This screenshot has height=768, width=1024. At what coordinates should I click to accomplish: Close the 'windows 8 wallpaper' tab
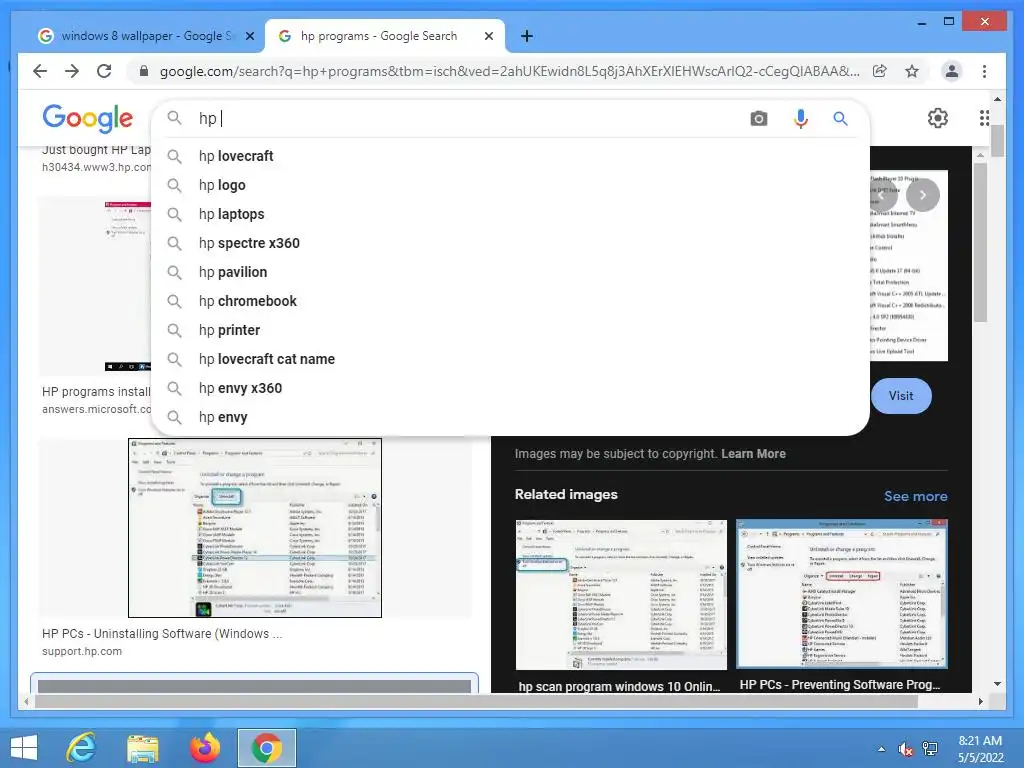[x=249, y=37]
